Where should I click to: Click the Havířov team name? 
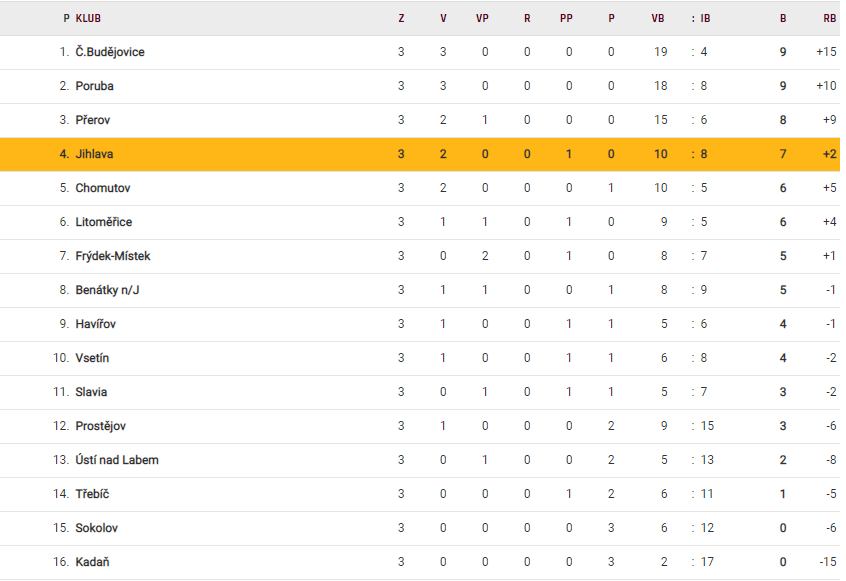point(97,324)
